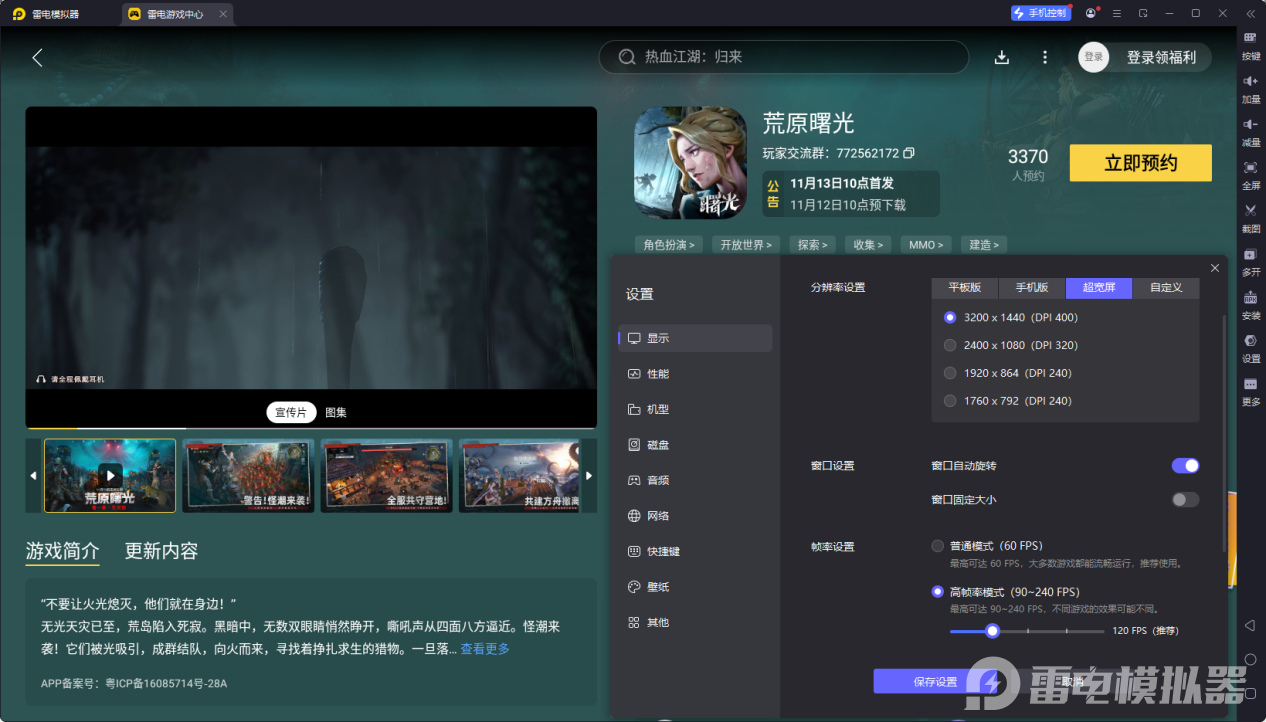Turn on the 窗口固定大小 toggle
The image size is (1266, 722).
[1185, 499]
